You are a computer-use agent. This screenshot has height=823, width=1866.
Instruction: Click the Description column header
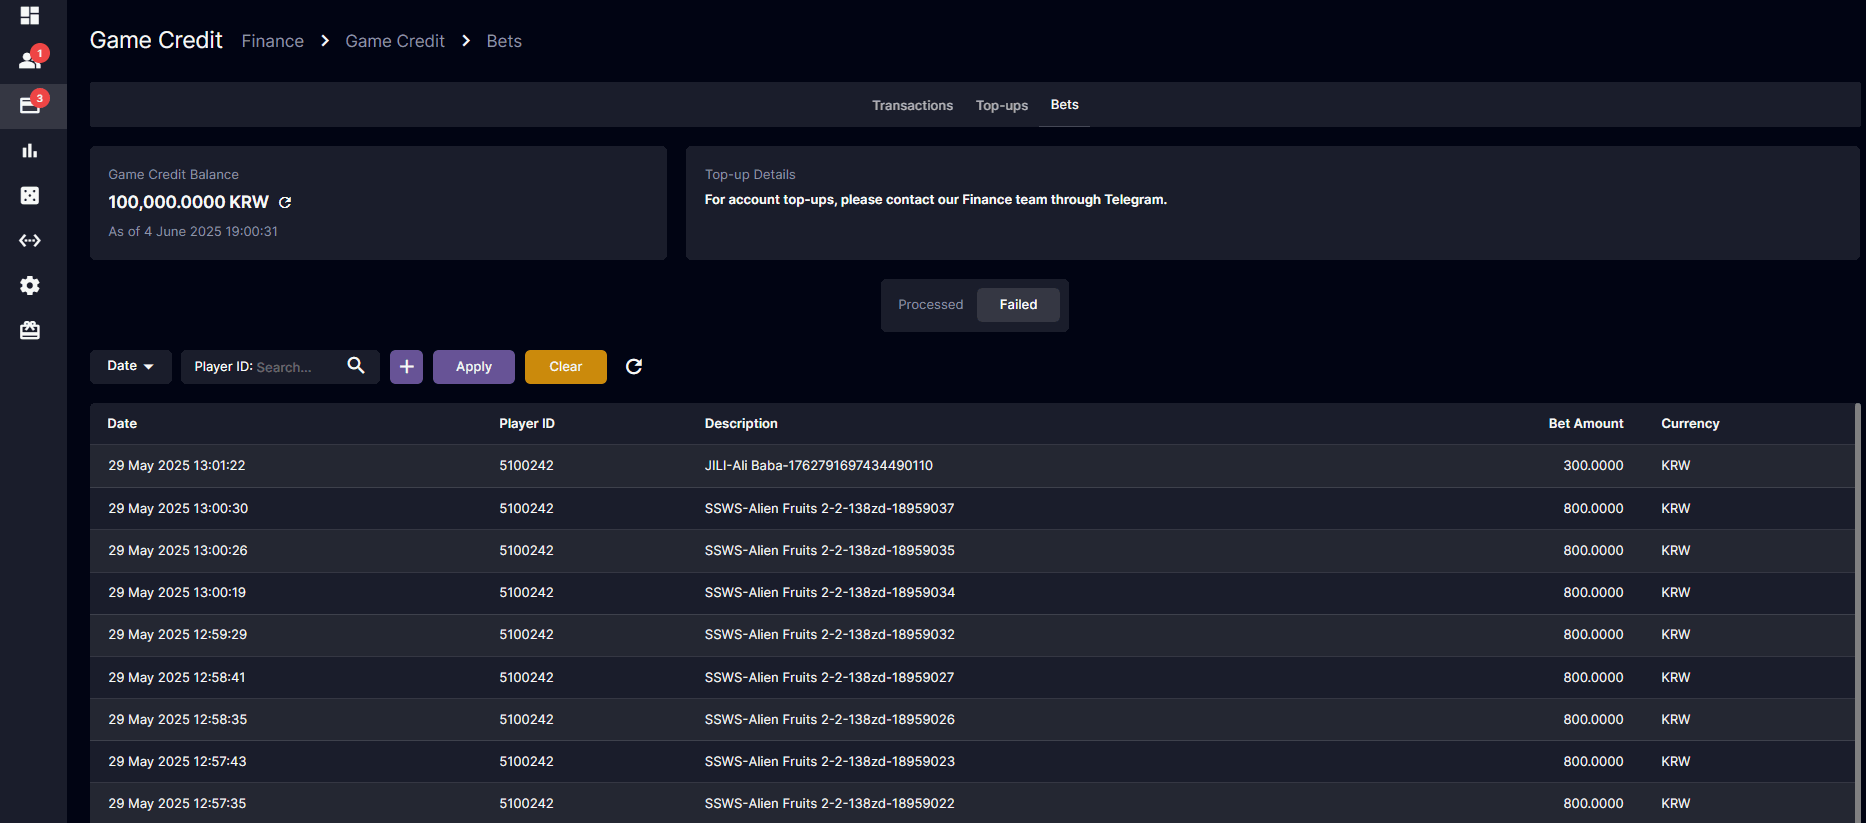click(741, 424)
